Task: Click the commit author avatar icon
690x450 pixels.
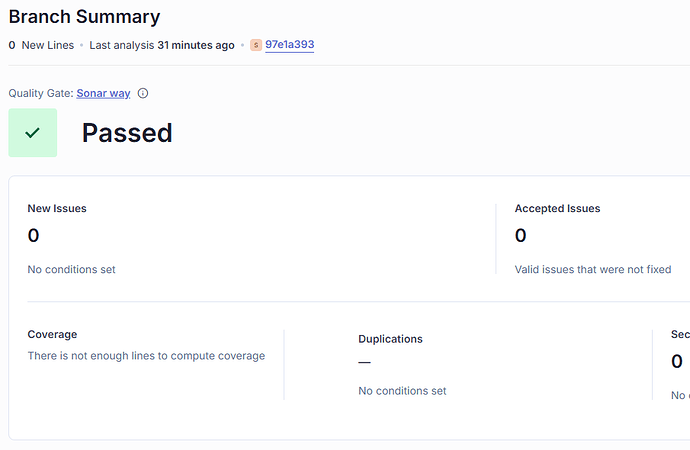Action: click(256, 45)
